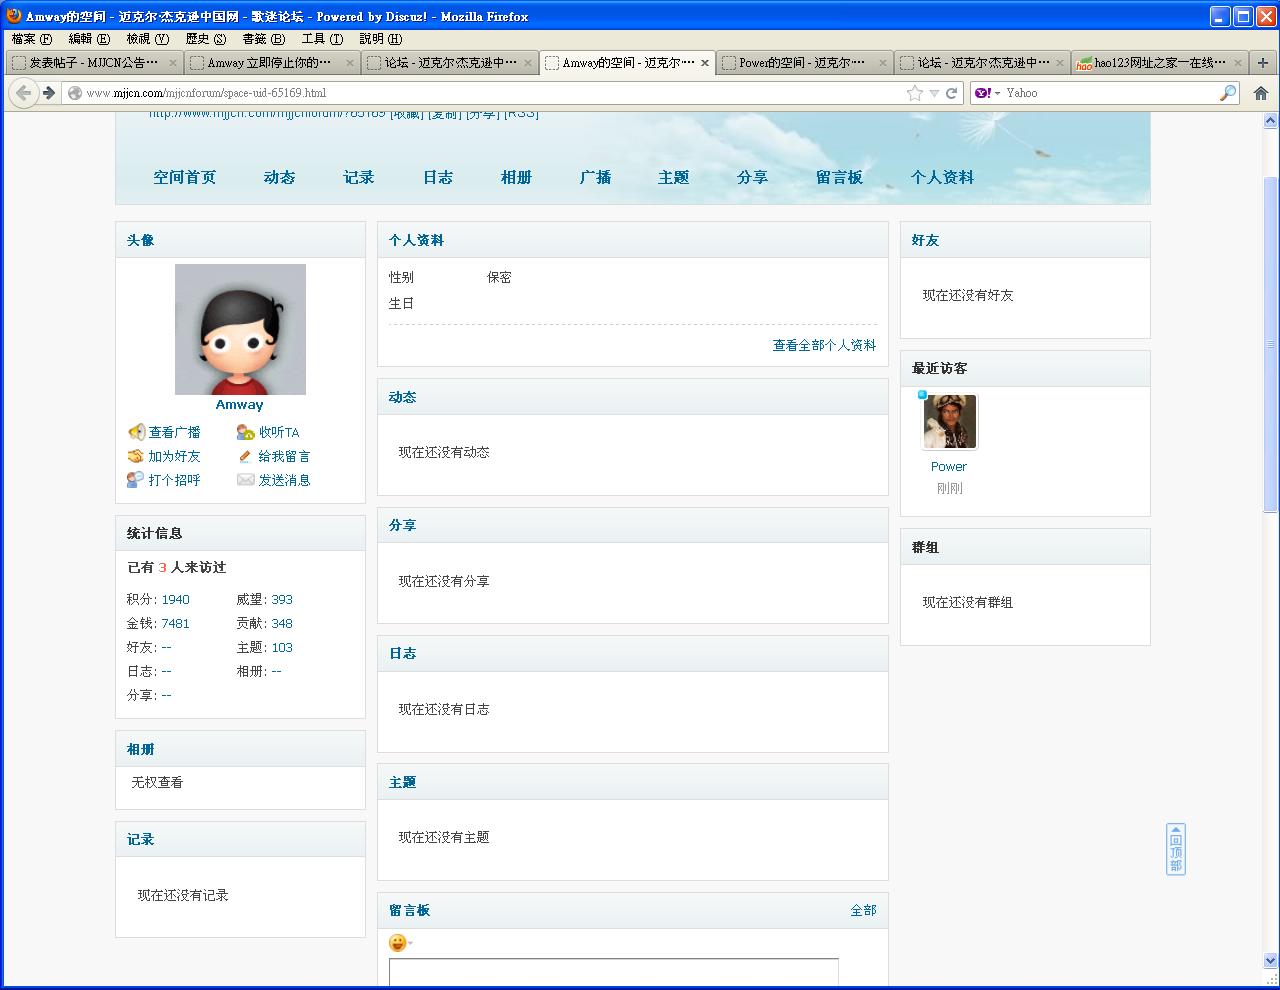Click 发送消息 to send a message
This screenshot has width=1280, height=990.
(x=284, y=480)
